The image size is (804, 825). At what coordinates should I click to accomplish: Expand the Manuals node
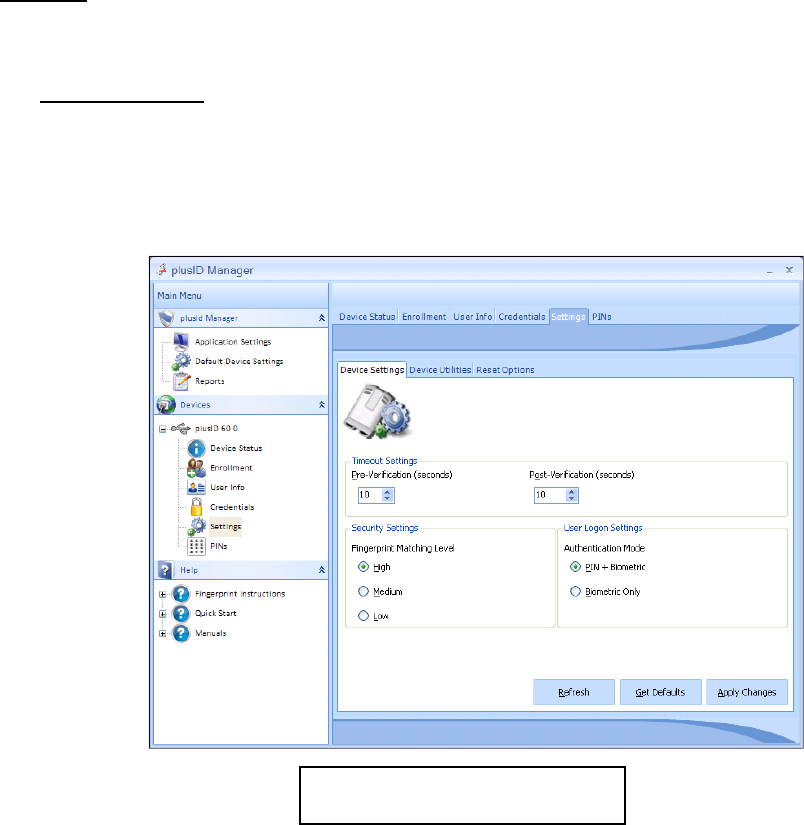(x=163, y=633)
